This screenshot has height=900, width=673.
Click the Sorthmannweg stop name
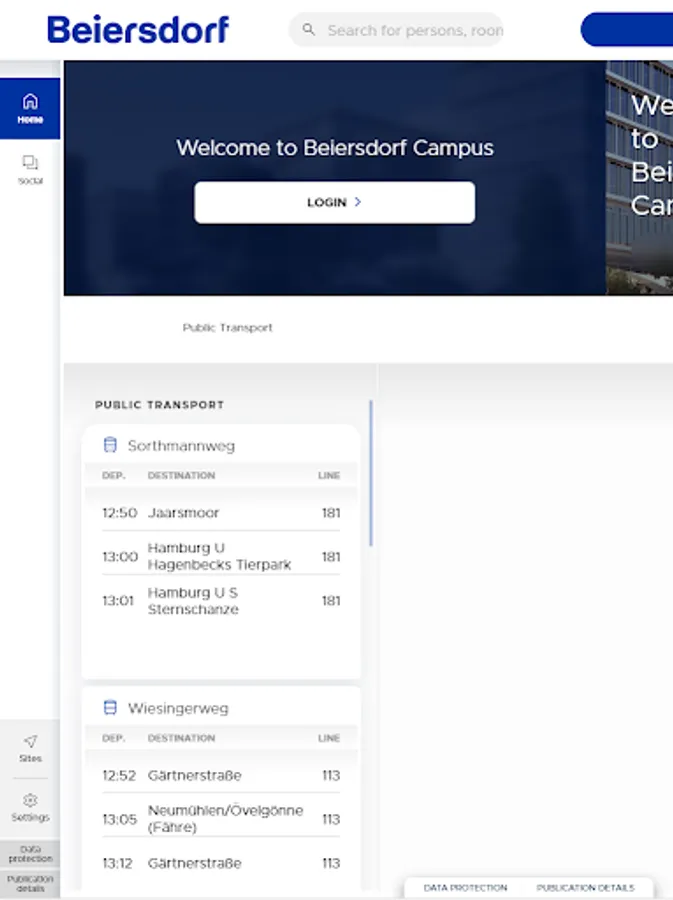coord(181,446)
